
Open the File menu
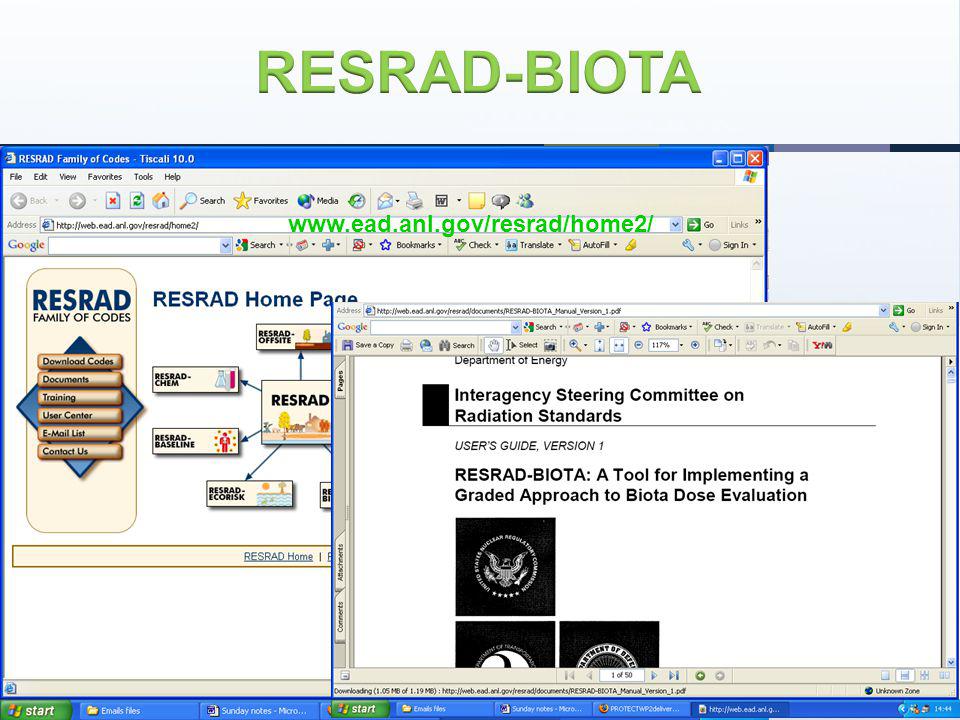click(16, 176)
